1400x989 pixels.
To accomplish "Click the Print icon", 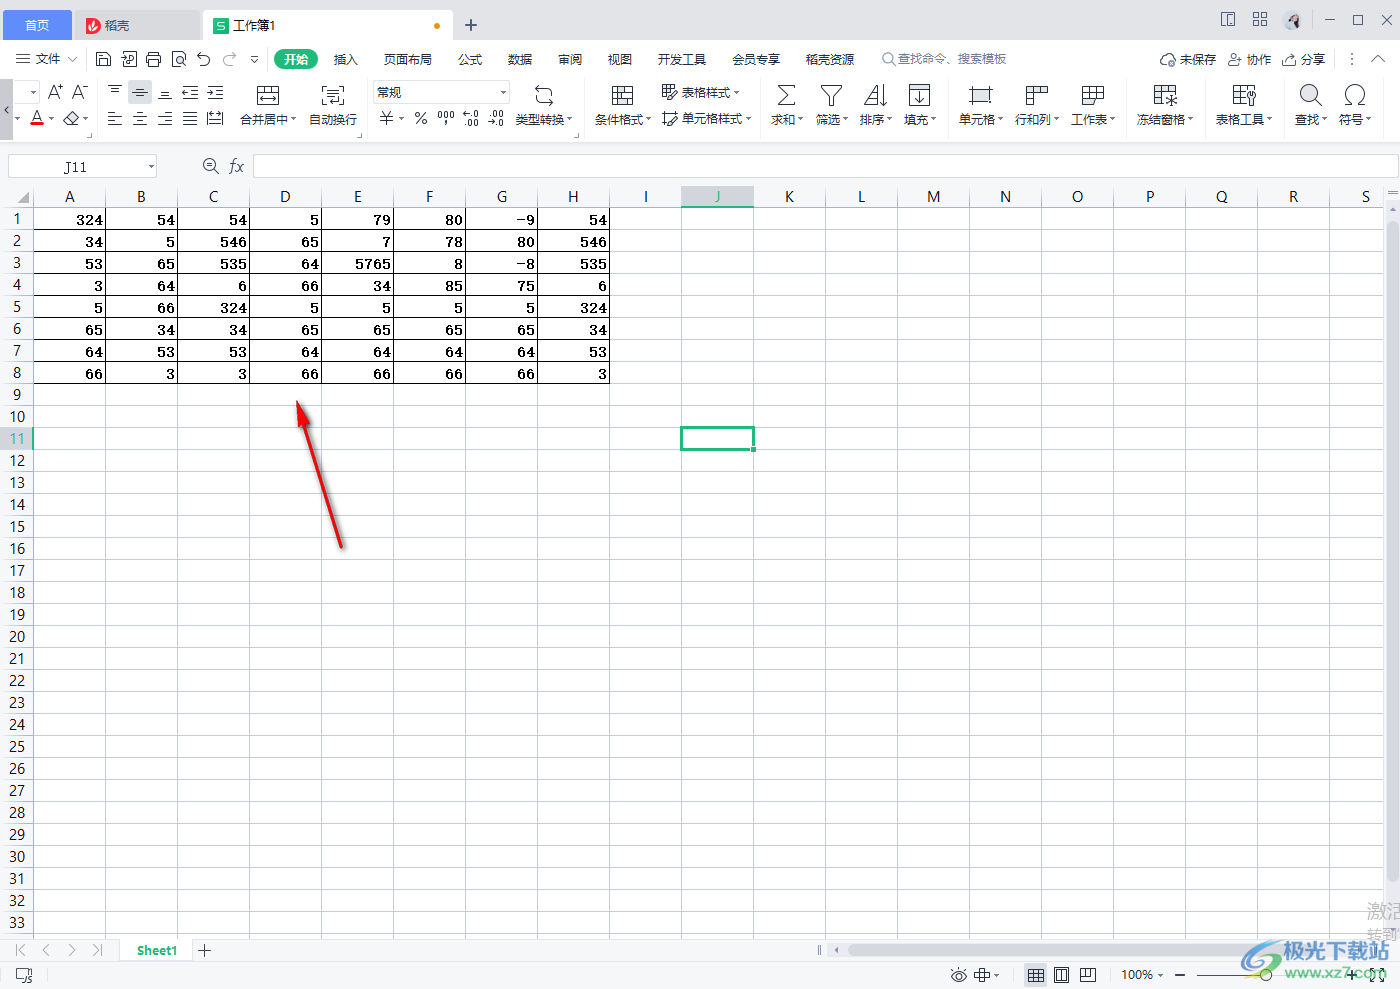I will 153,59.
